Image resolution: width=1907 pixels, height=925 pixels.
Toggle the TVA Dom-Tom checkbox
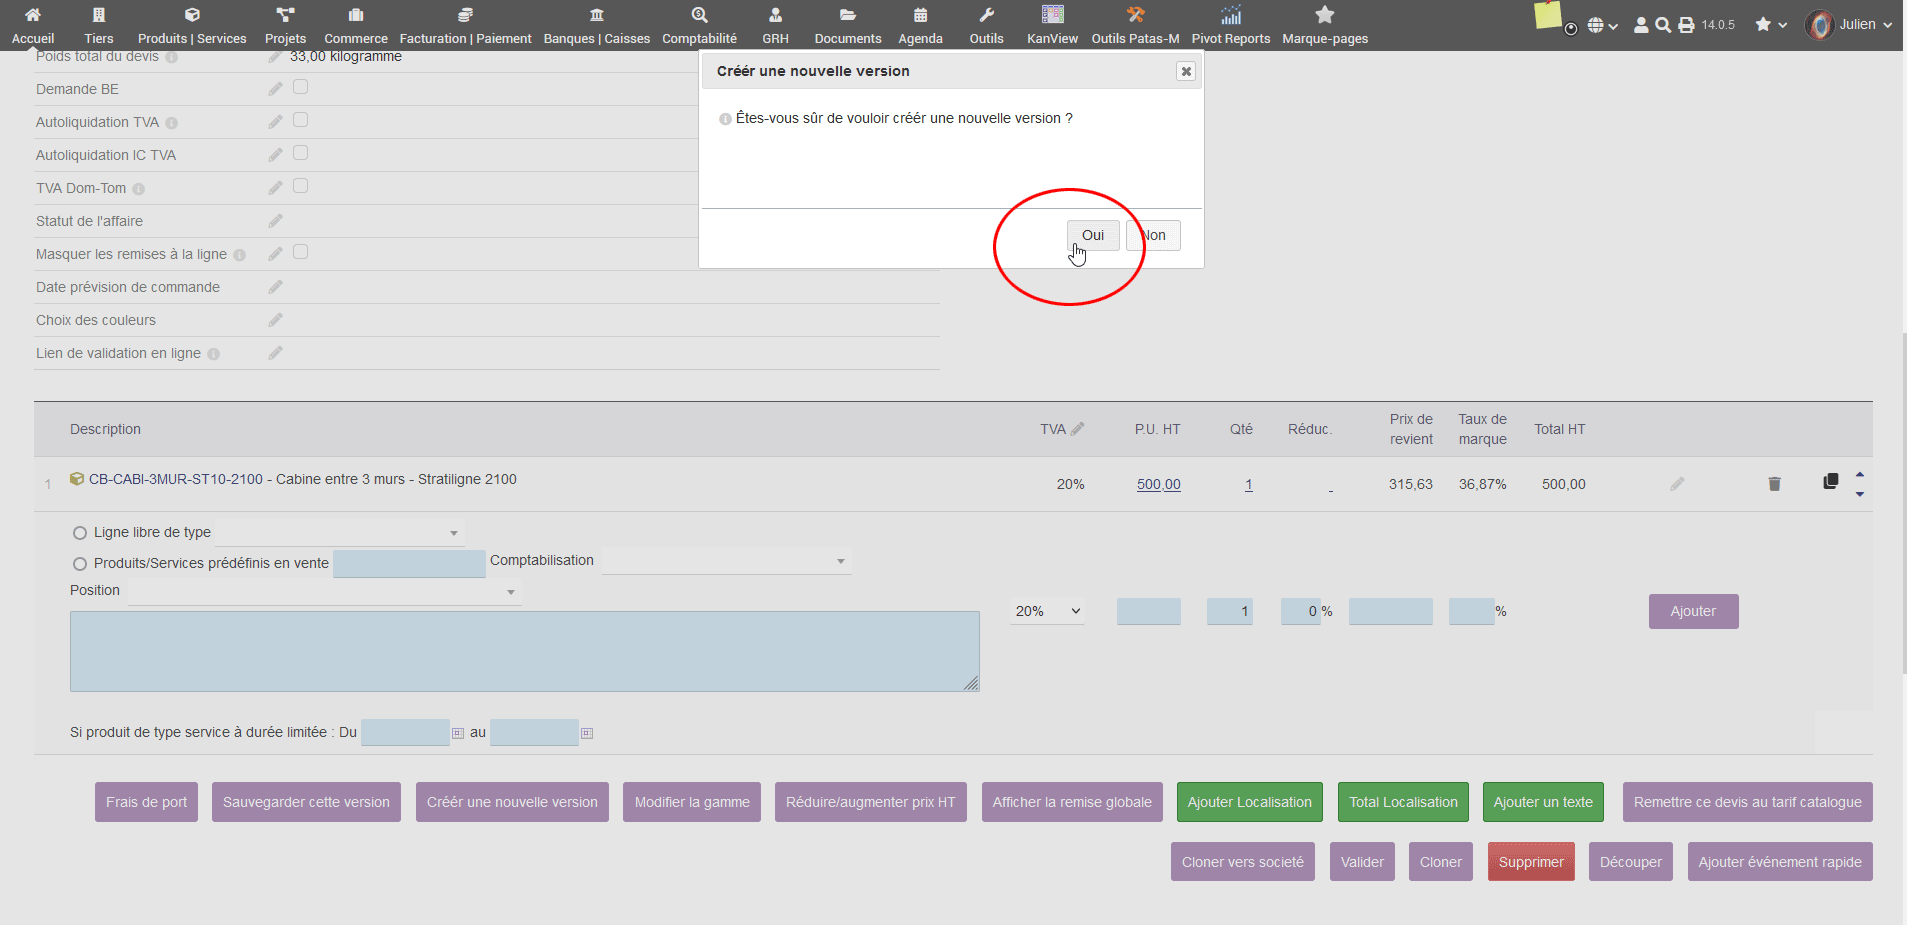[300, 187]
